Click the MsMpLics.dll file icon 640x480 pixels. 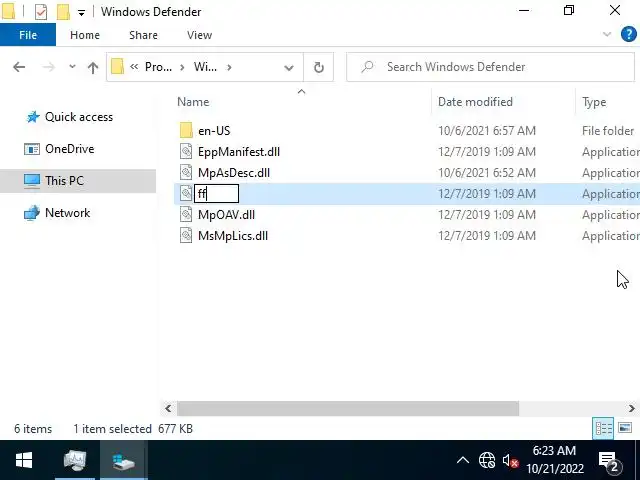[x=186, y=236]
